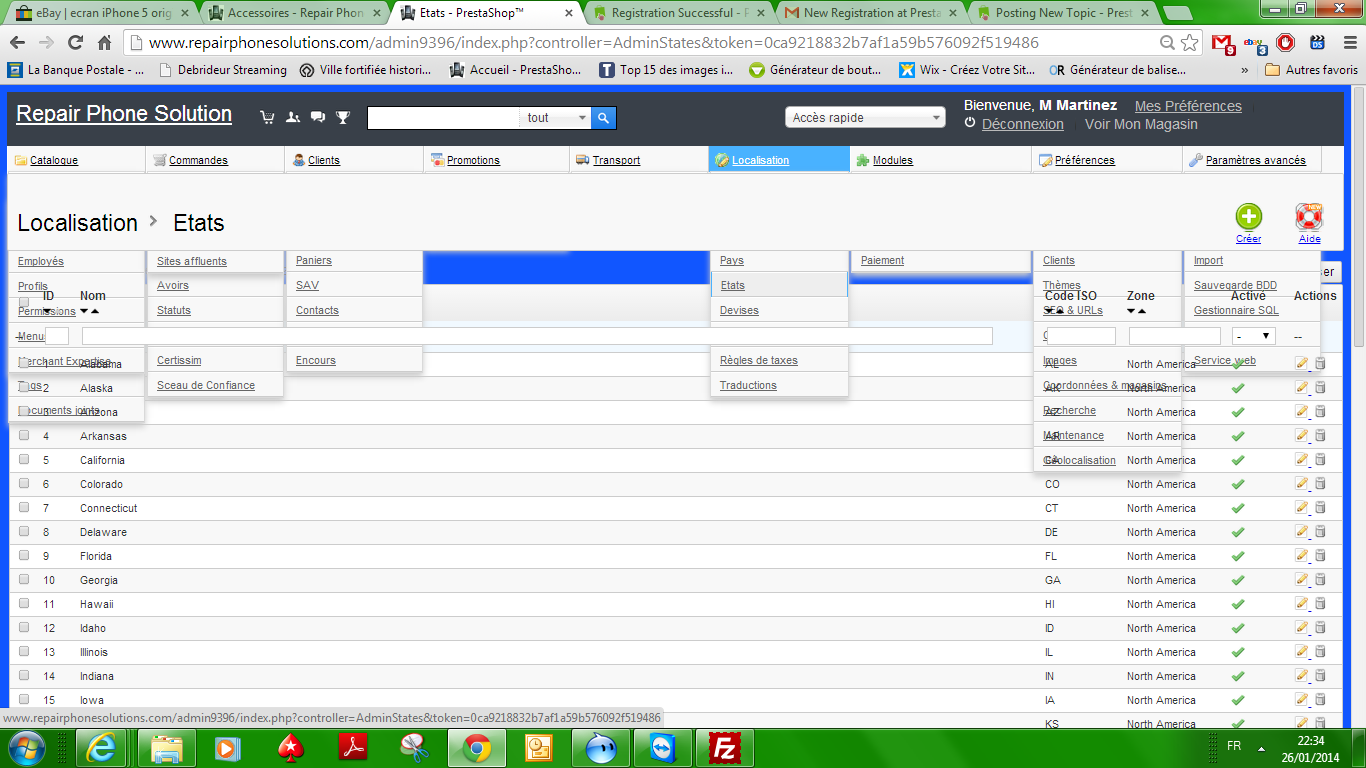
Task: Sort Zone column descending
Action: click(x=1131, y=311)
